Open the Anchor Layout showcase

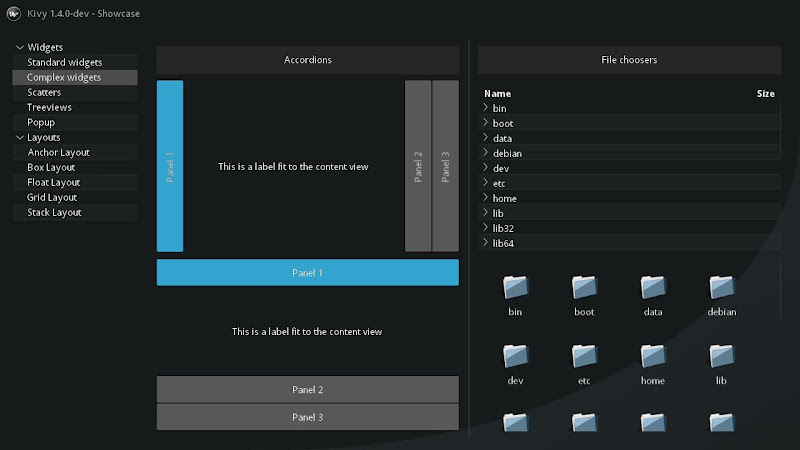[75, 153]
